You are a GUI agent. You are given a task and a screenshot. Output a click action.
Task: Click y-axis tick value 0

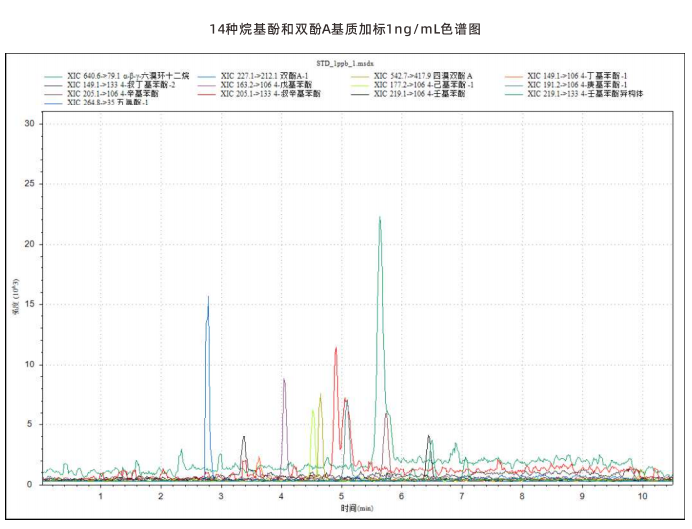[x=30, y=484]
